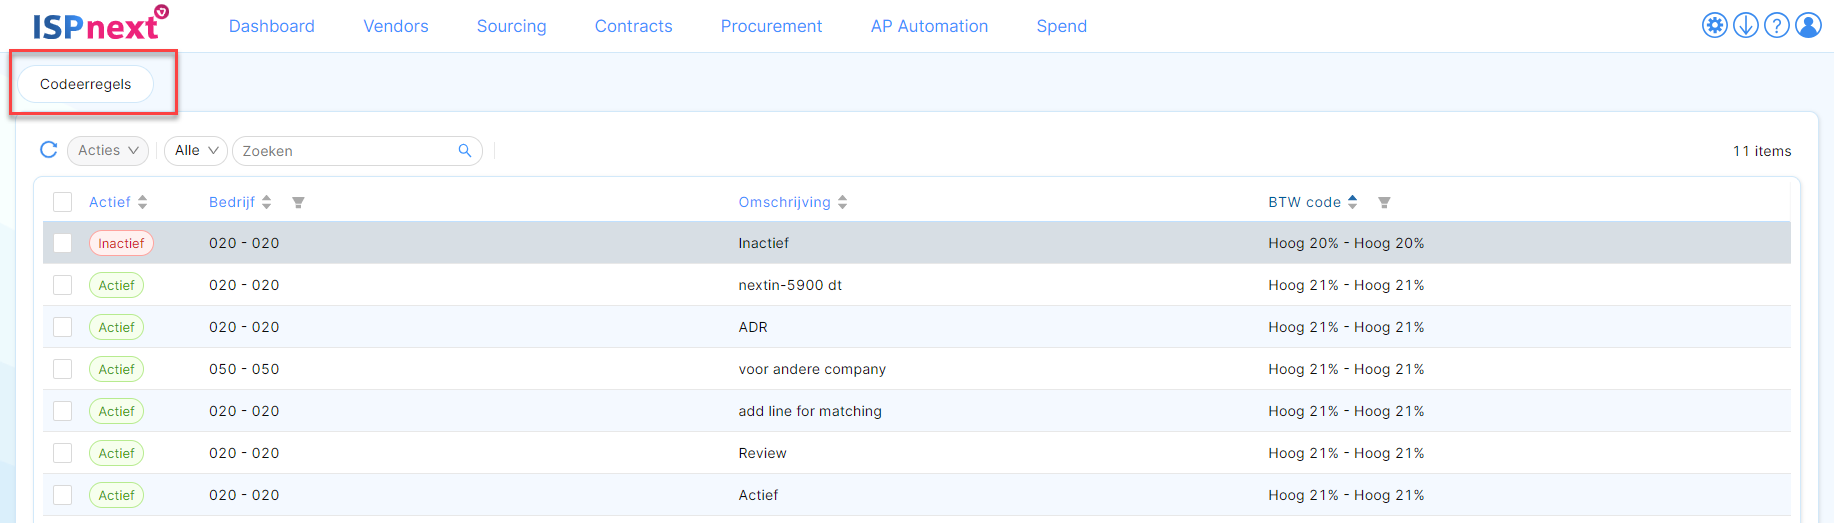Tick the select-all checkbox in header
The width and height of the screenshot is (1834, 523).
63,202
